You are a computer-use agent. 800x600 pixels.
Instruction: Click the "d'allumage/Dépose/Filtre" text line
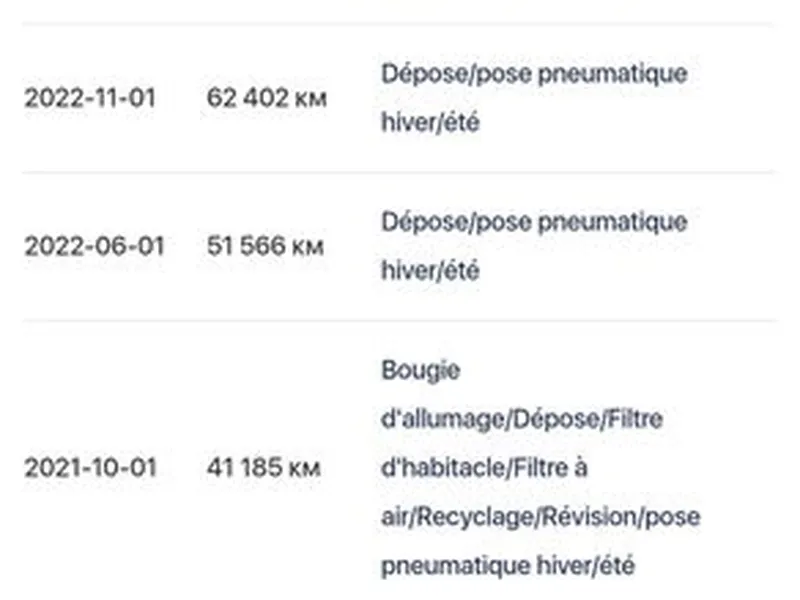point(521,419)
